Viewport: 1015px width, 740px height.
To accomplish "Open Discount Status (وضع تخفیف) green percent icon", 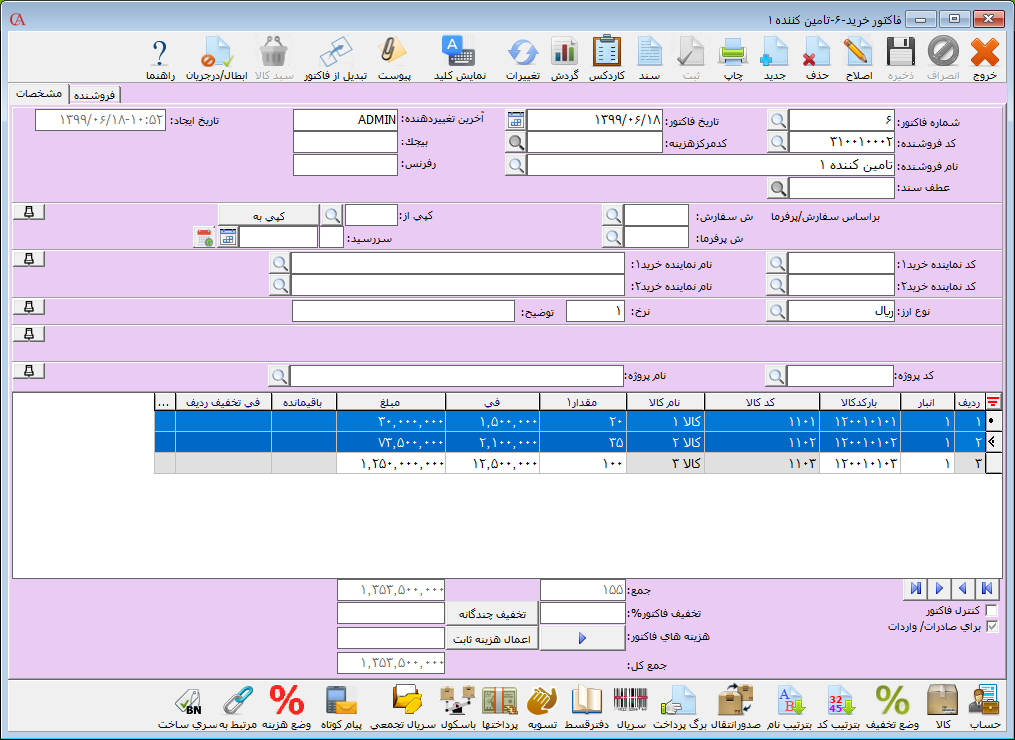I will [893, 704].
